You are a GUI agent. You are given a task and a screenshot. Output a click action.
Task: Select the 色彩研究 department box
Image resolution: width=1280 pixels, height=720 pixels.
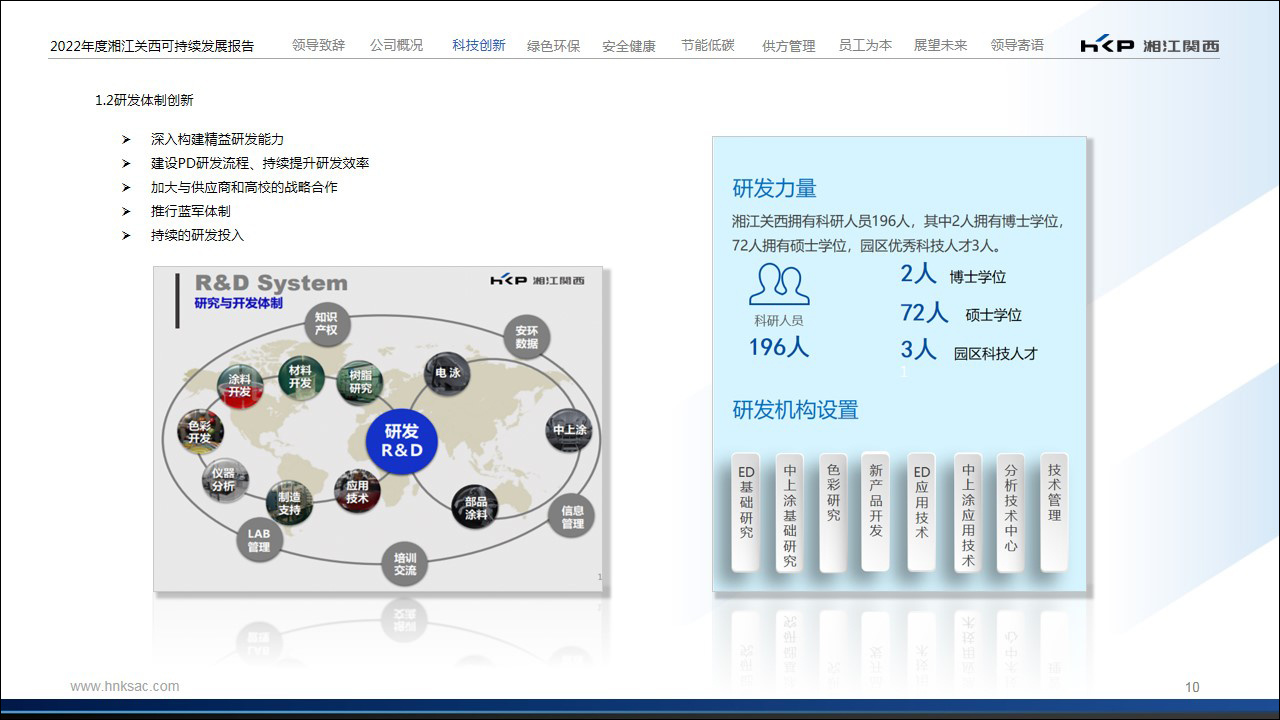[x=833, y=512]
